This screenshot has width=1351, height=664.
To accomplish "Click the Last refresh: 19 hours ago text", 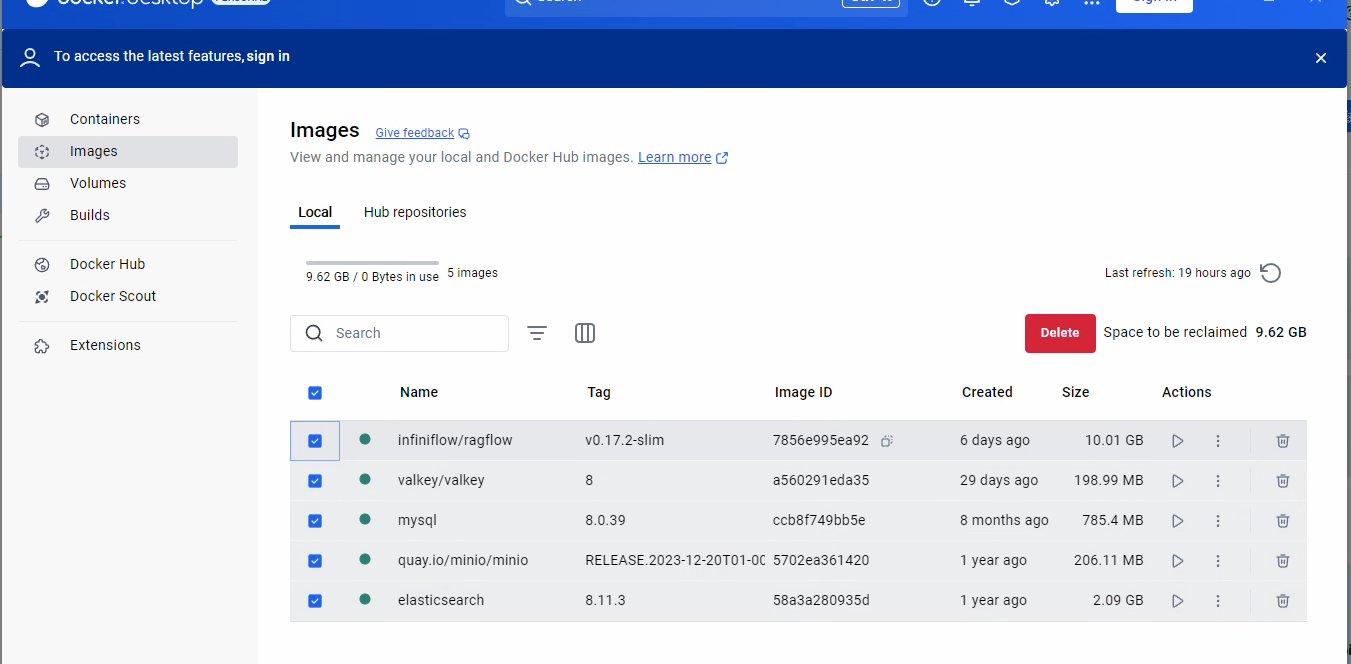I will pos(1178,273).
